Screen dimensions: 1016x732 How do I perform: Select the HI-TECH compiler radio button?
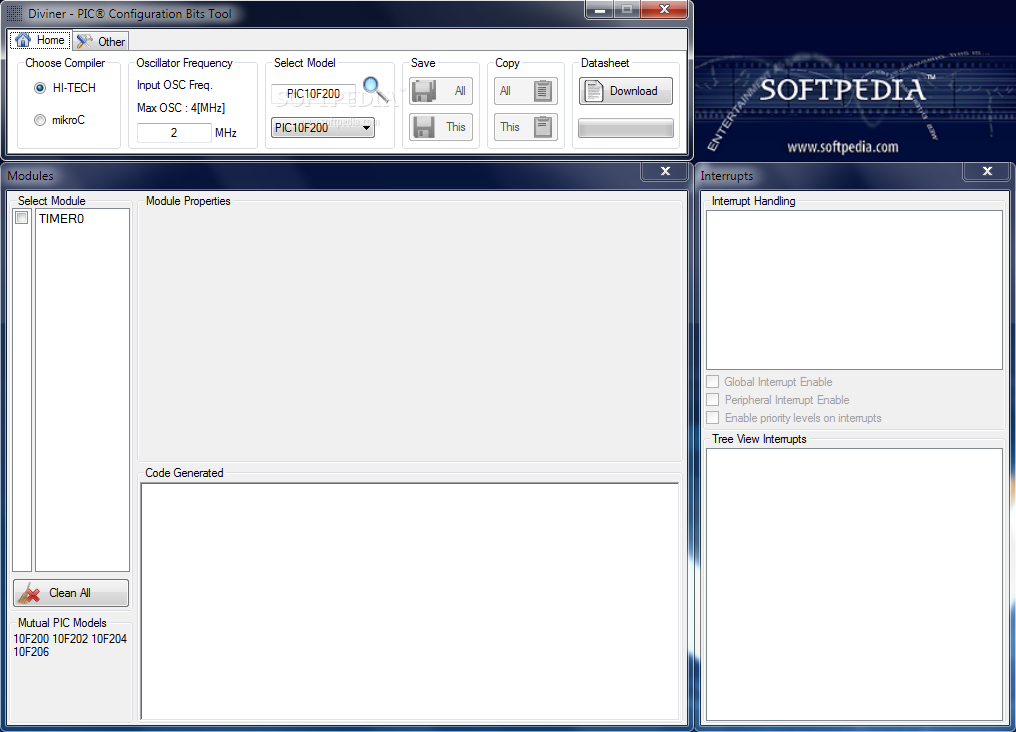pyautogui.click(x=40, y=87)
